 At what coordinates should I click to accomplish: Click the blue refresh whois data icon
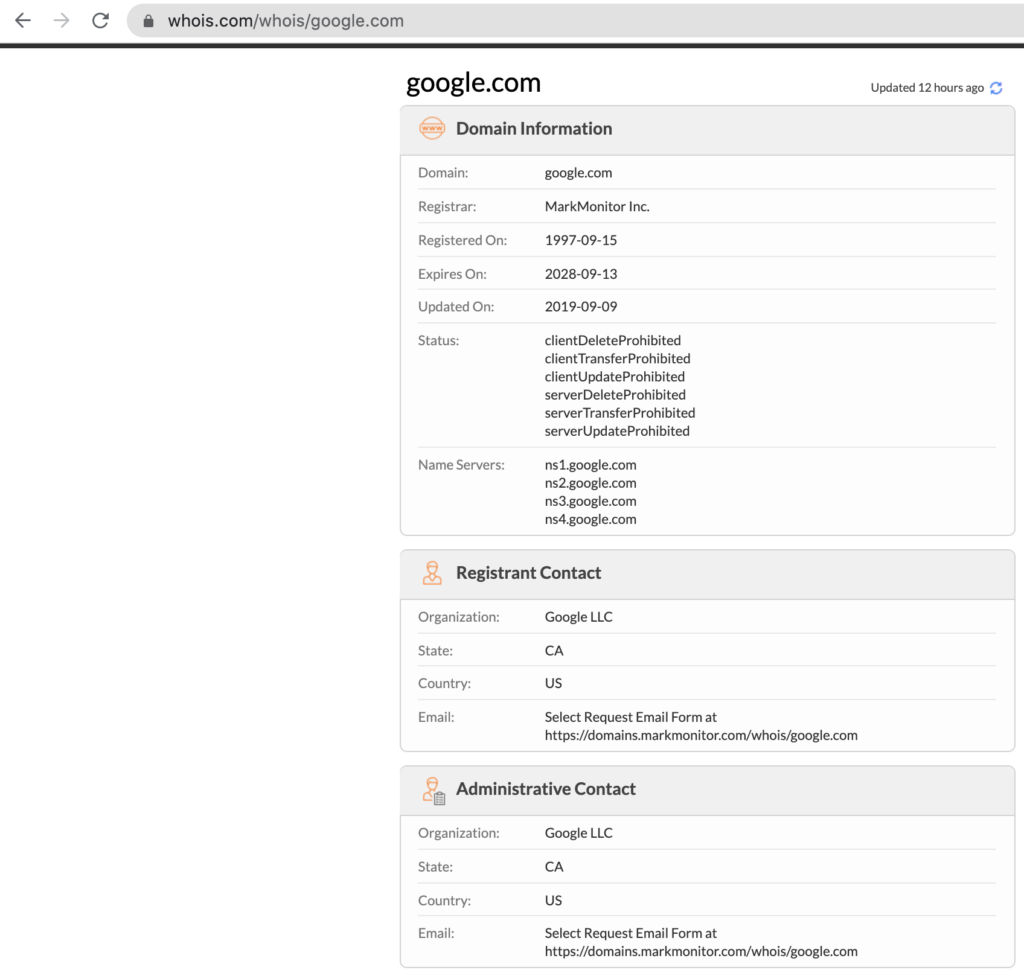click(996, 88)
